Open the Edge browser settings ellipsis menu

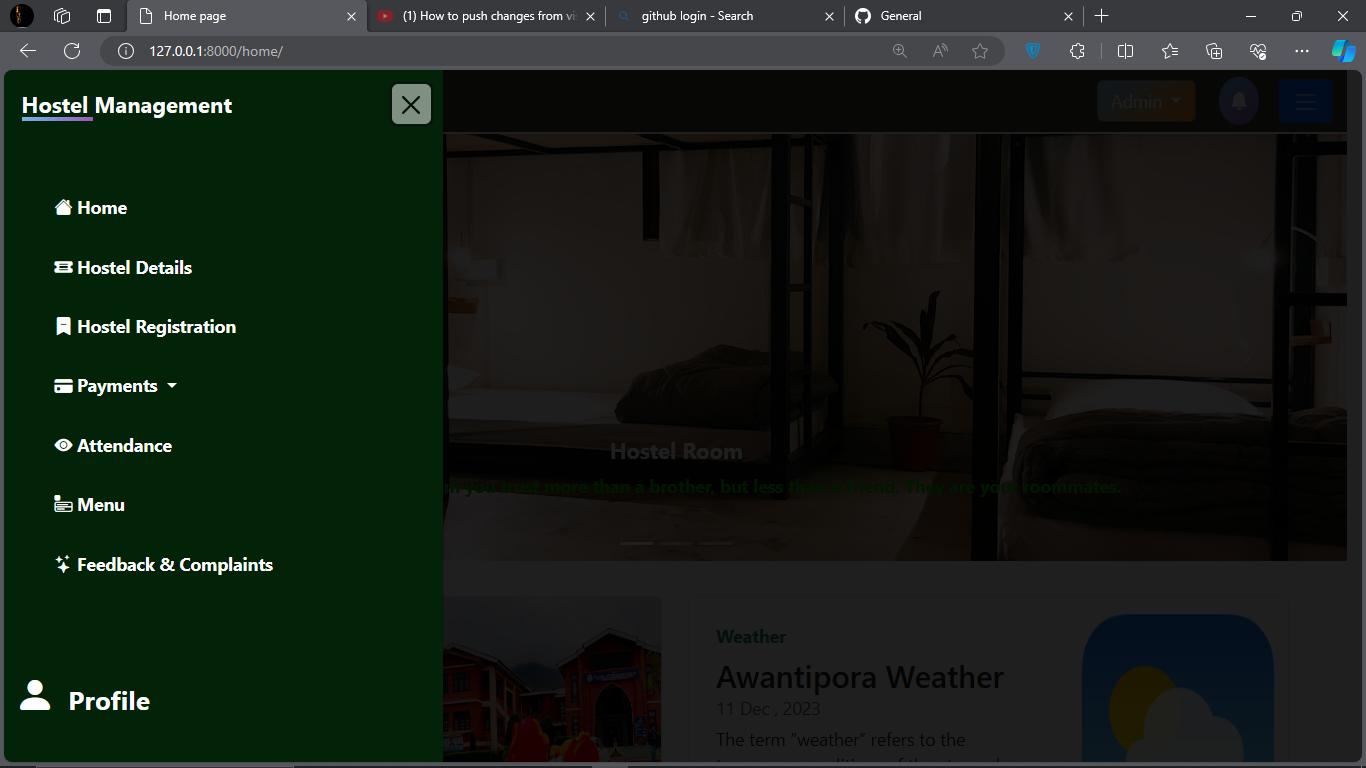[1301, 50]
